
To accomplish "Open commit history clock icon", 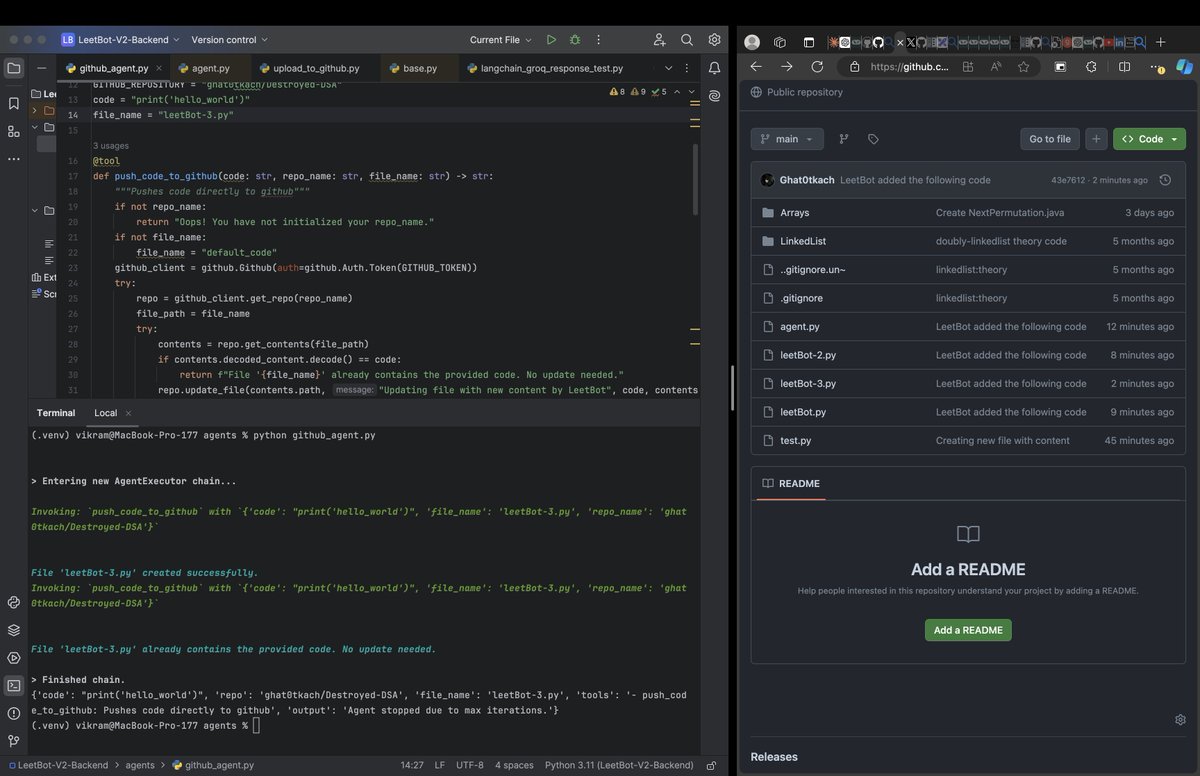I will (1165, 180).
